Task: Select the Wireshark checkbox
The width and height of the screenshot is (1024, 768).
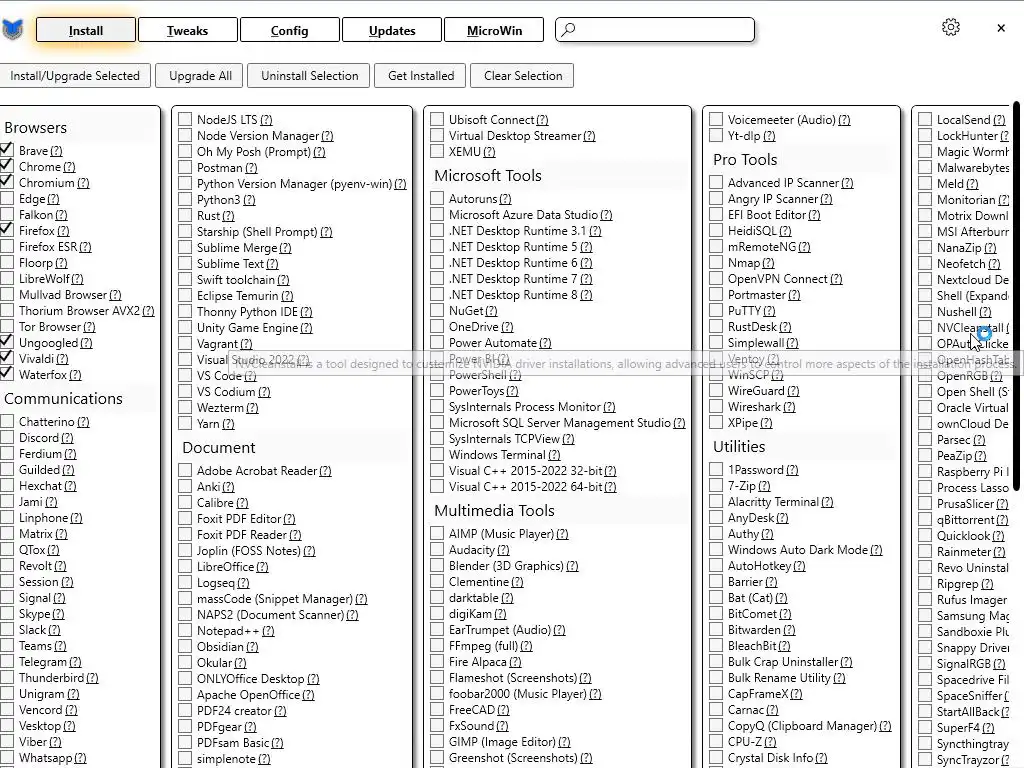Action: click(716, 406)
